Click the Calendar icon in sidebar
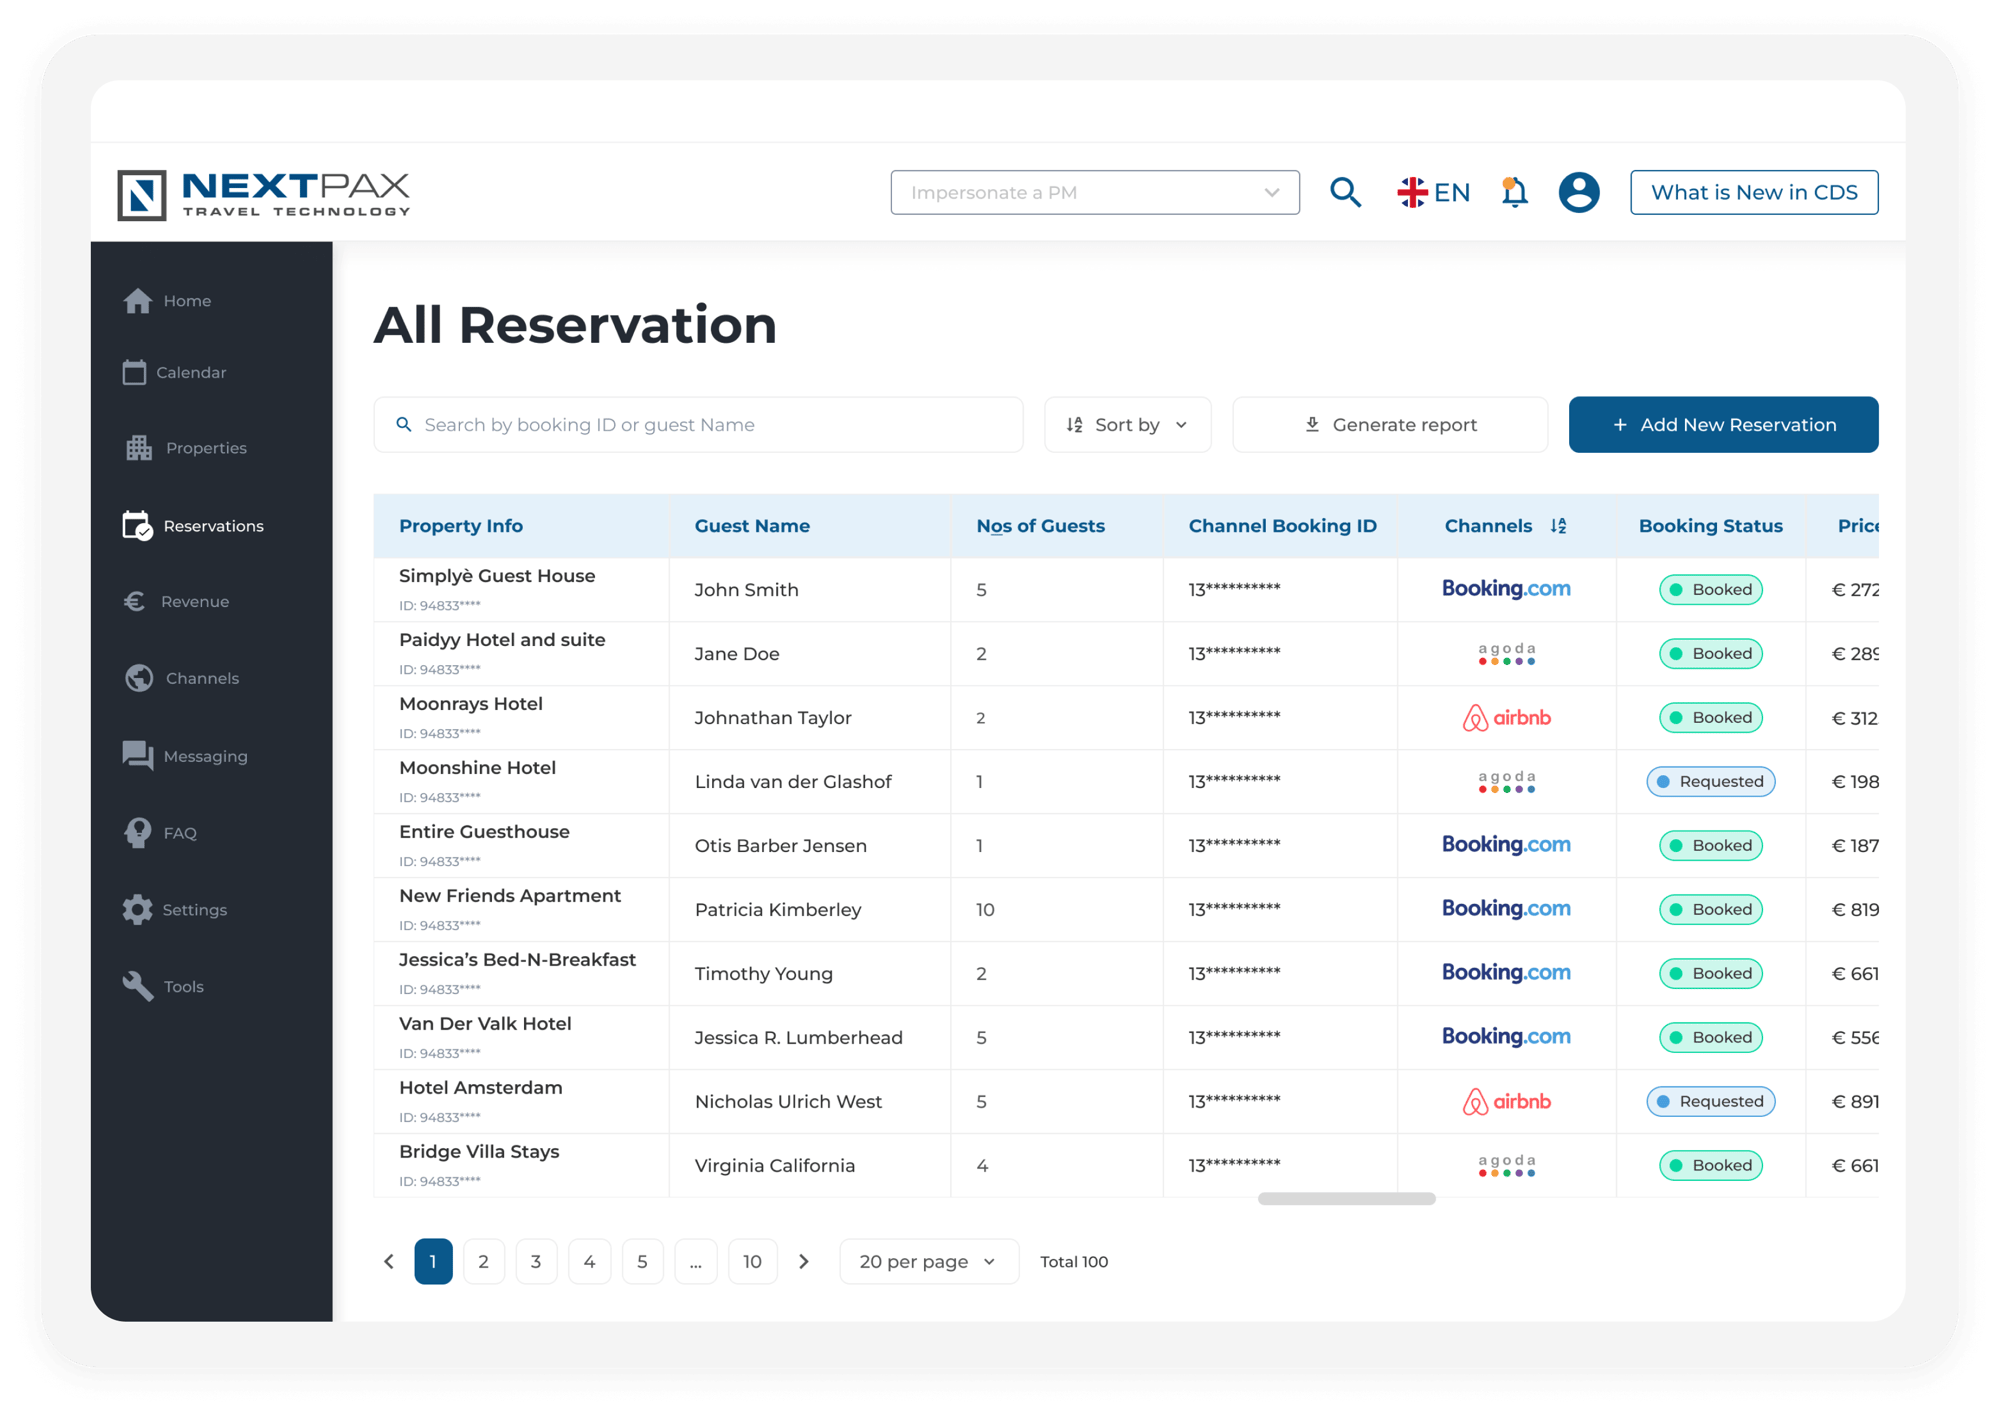The height and width of the screenshot is (1416, 2000). tap(134, 372)
